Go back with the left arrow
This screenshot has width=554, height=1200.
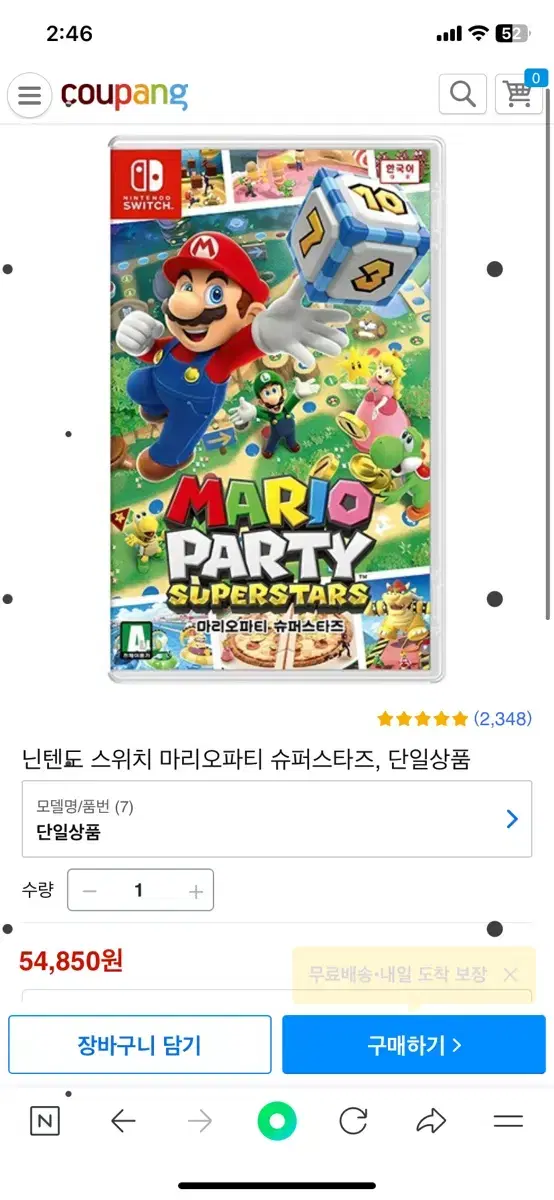point(123,1122)
